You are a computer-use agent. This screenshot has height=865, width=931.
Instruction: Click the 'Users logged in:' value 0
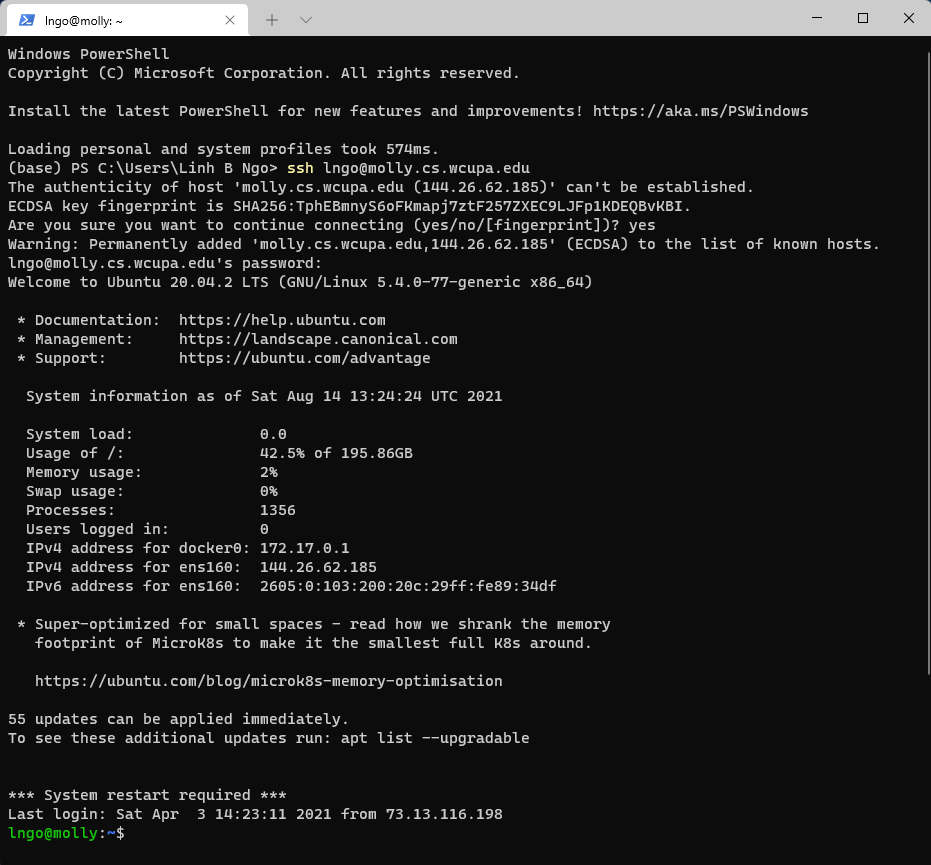tap(264, 529)
